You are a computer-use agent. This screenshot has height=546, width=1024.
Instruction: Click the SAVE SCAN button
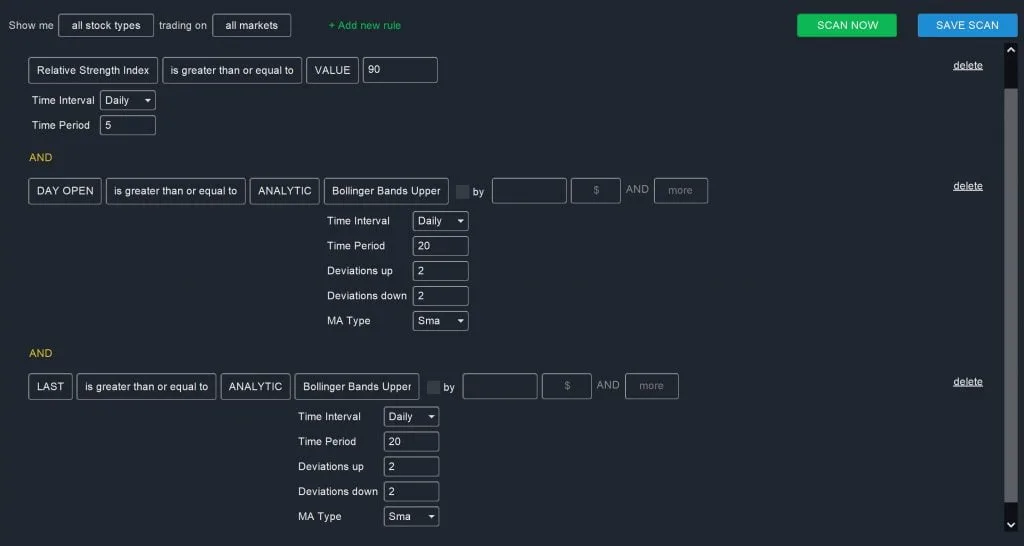(x=967, y=25)
